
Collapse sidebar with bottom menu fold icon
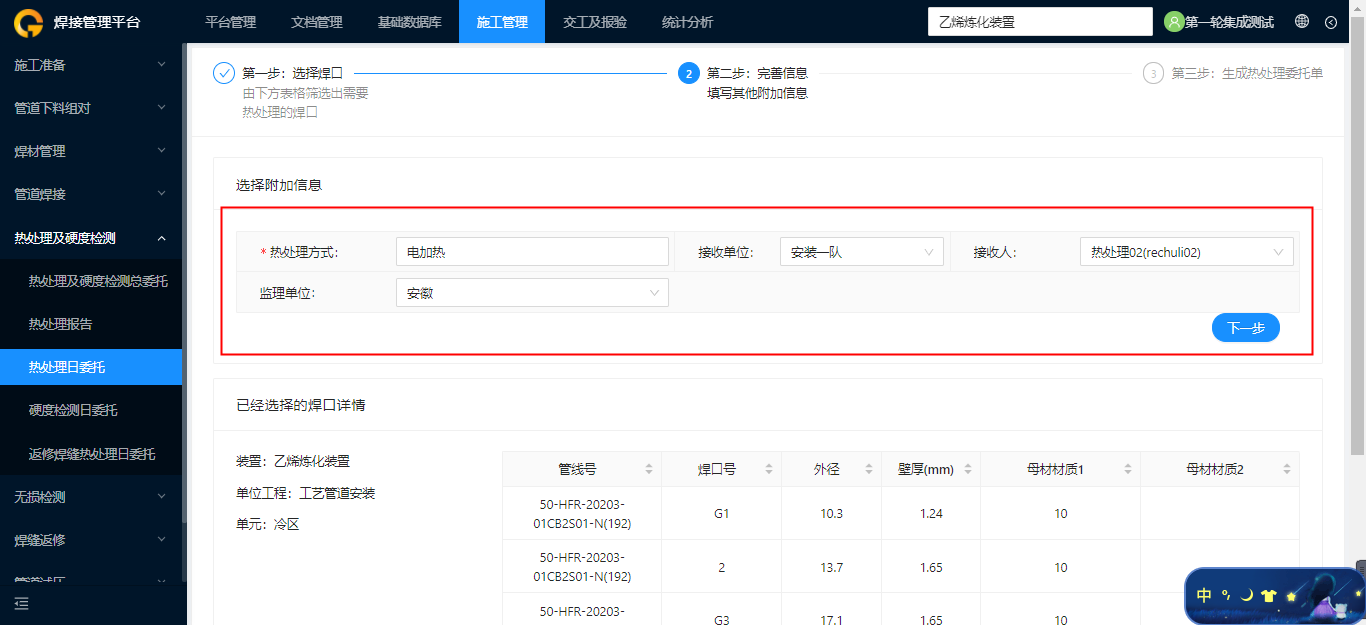pos(22,603)
